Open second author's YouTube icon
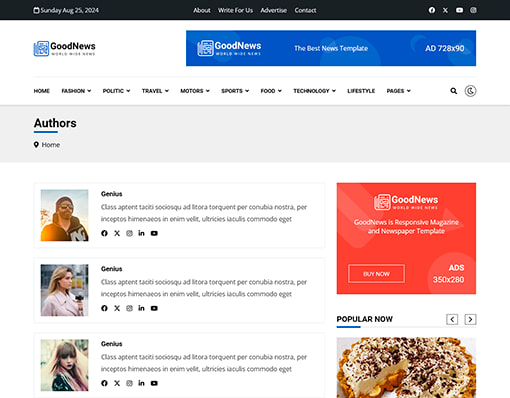The height and width of the screenshot is (398, 510). coord(154,308)
